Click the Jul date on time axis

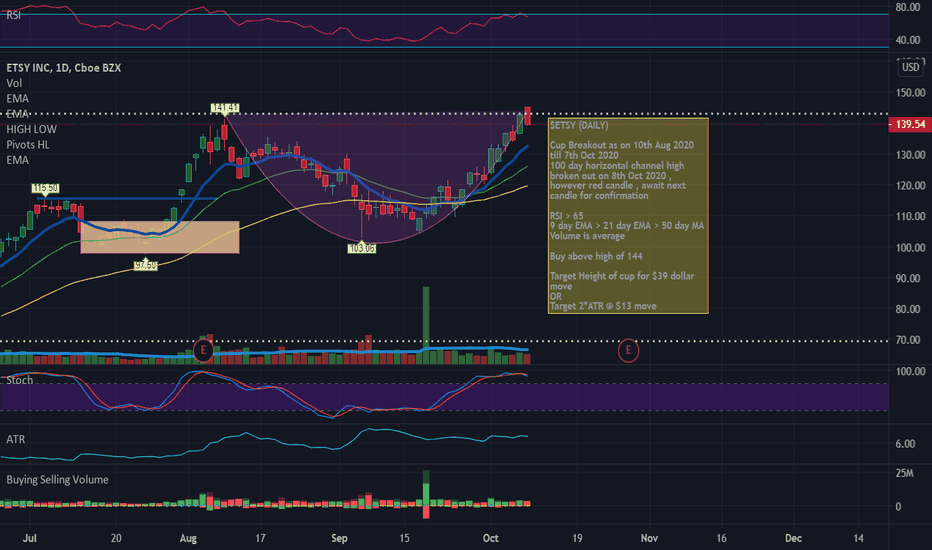click(29, 538)
